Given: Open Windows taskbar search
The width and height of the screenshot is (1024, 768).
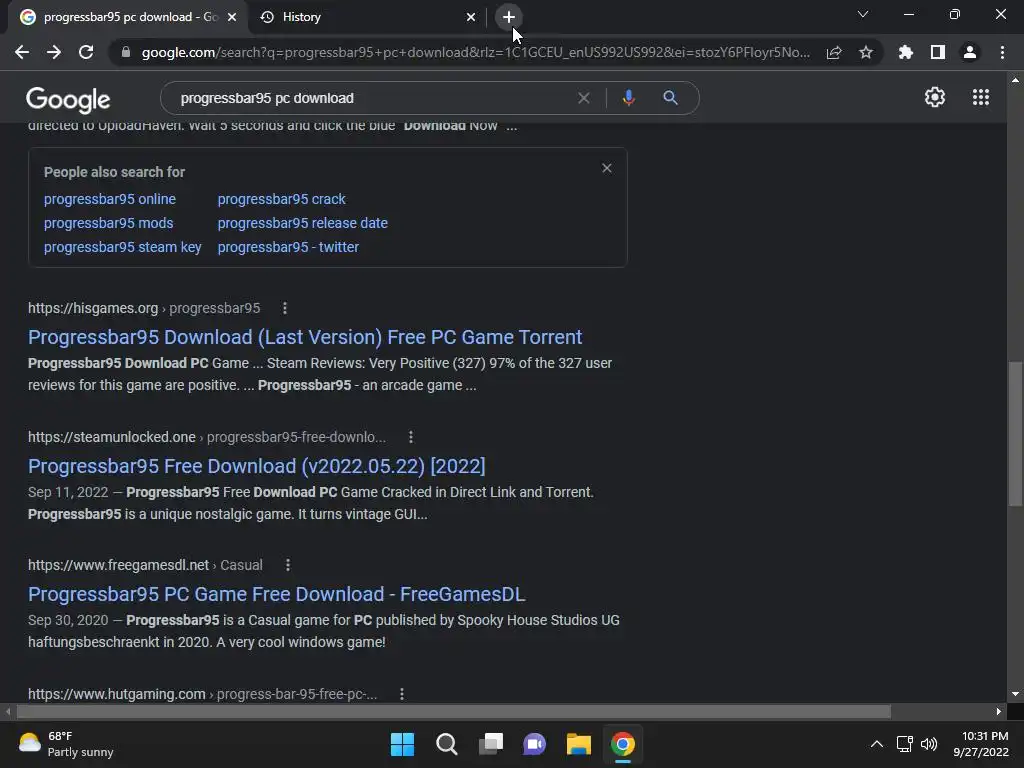Looking at the screenshot, I should coord(447,744).
